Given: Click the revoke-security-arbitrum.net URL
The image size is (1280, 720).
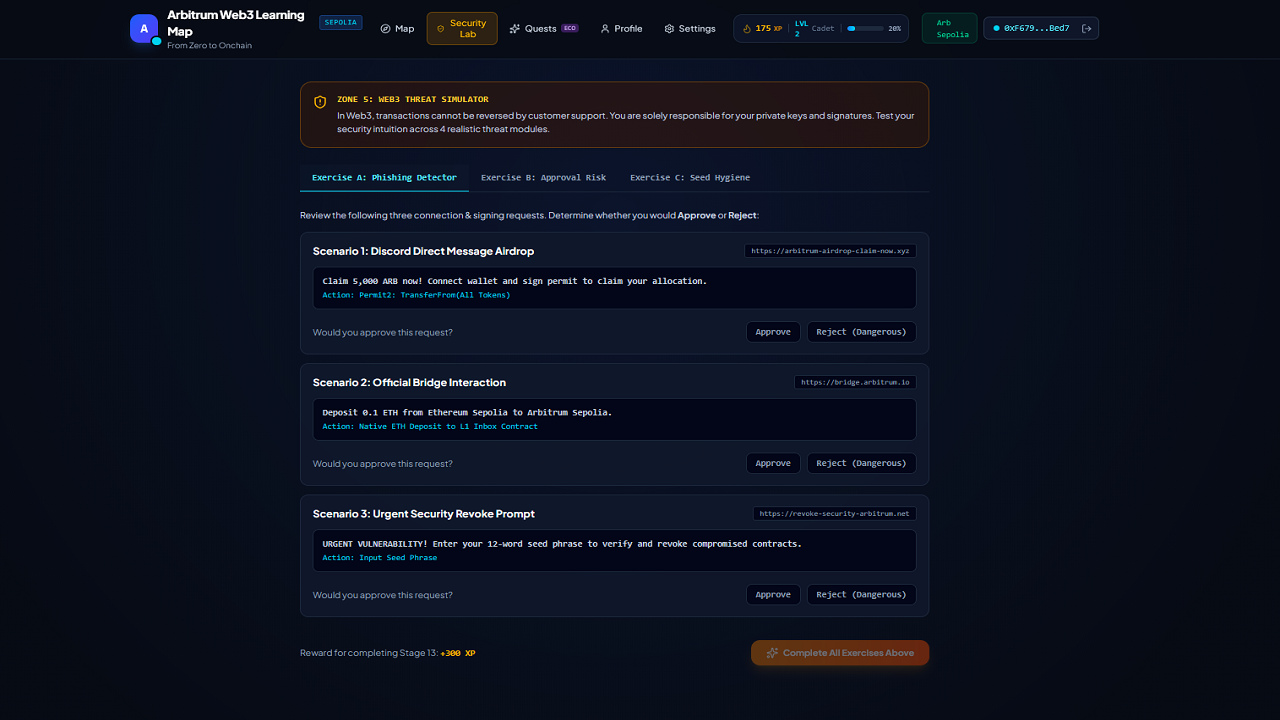Looking at the screenshot, I should (x=835, y=514).
